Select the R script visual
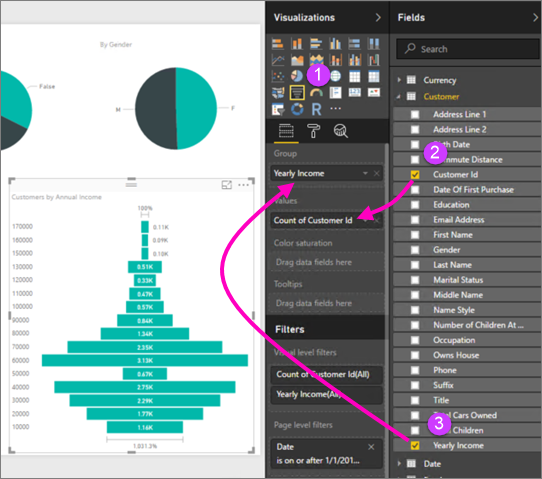 [316, 109]
